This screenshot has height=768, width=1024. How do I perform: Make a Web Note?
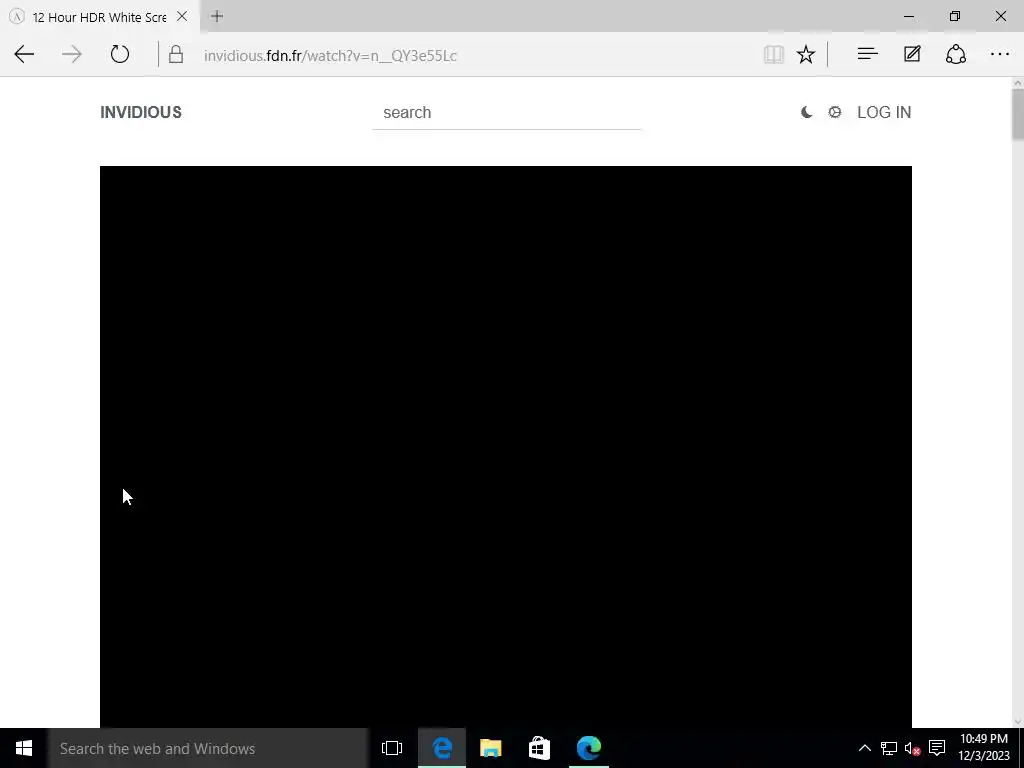912,54
